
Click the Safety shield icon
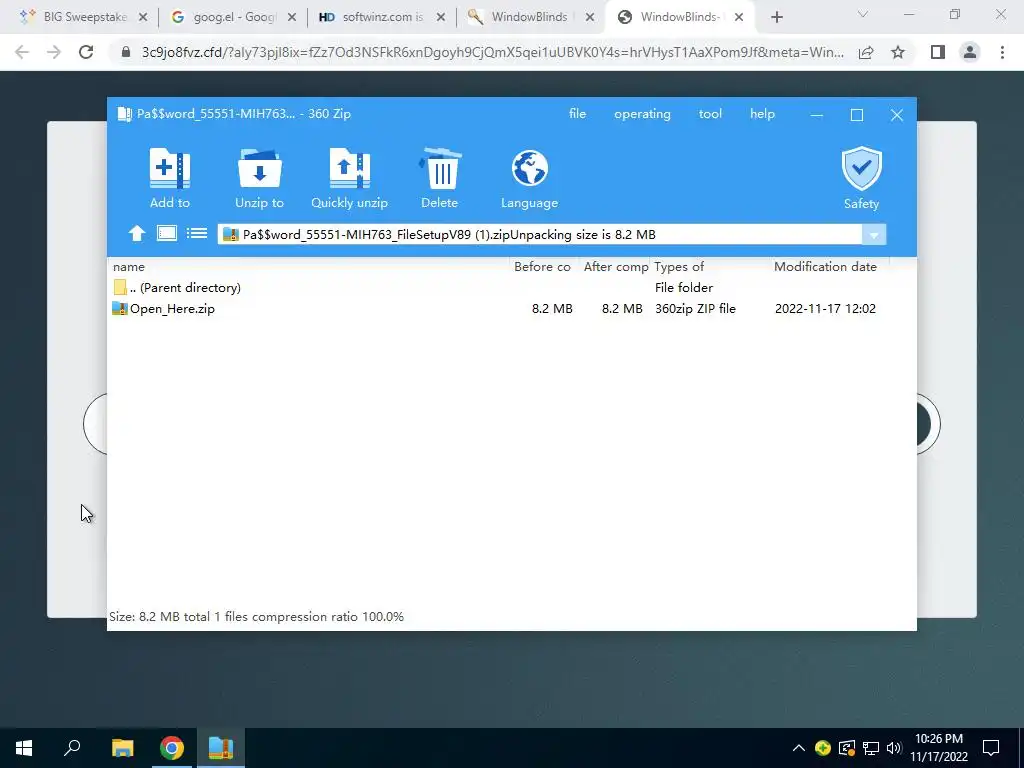(861, 168)
